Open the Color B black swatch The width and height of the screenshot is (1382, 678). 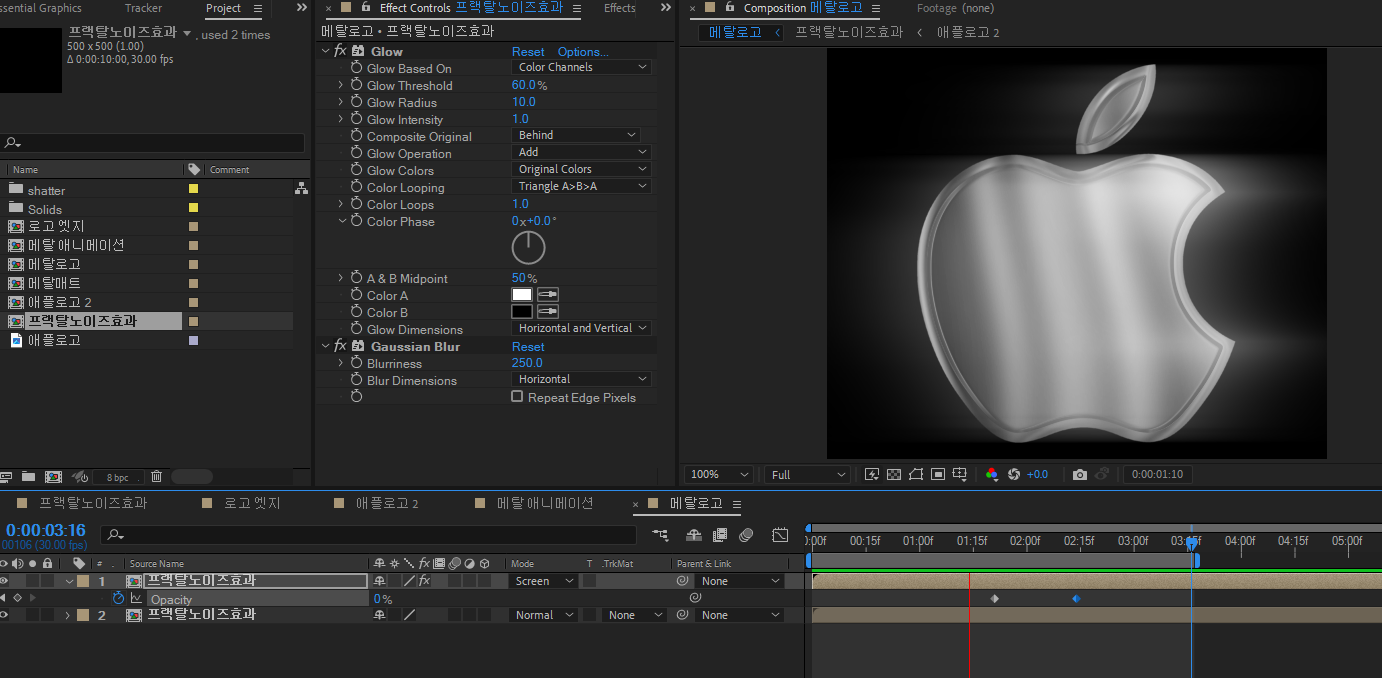pos(522,312)
